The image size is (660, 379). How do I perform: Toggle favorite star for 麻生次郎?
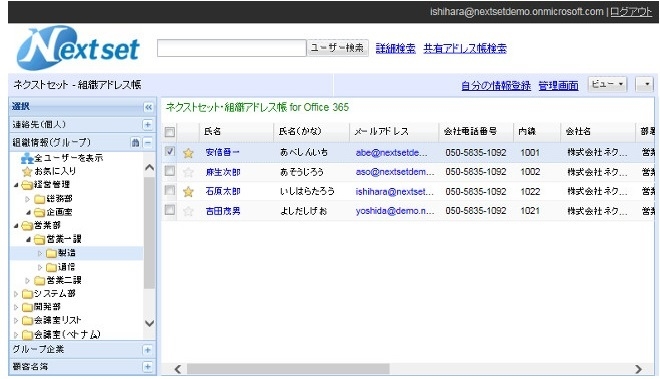click(188, 172)
